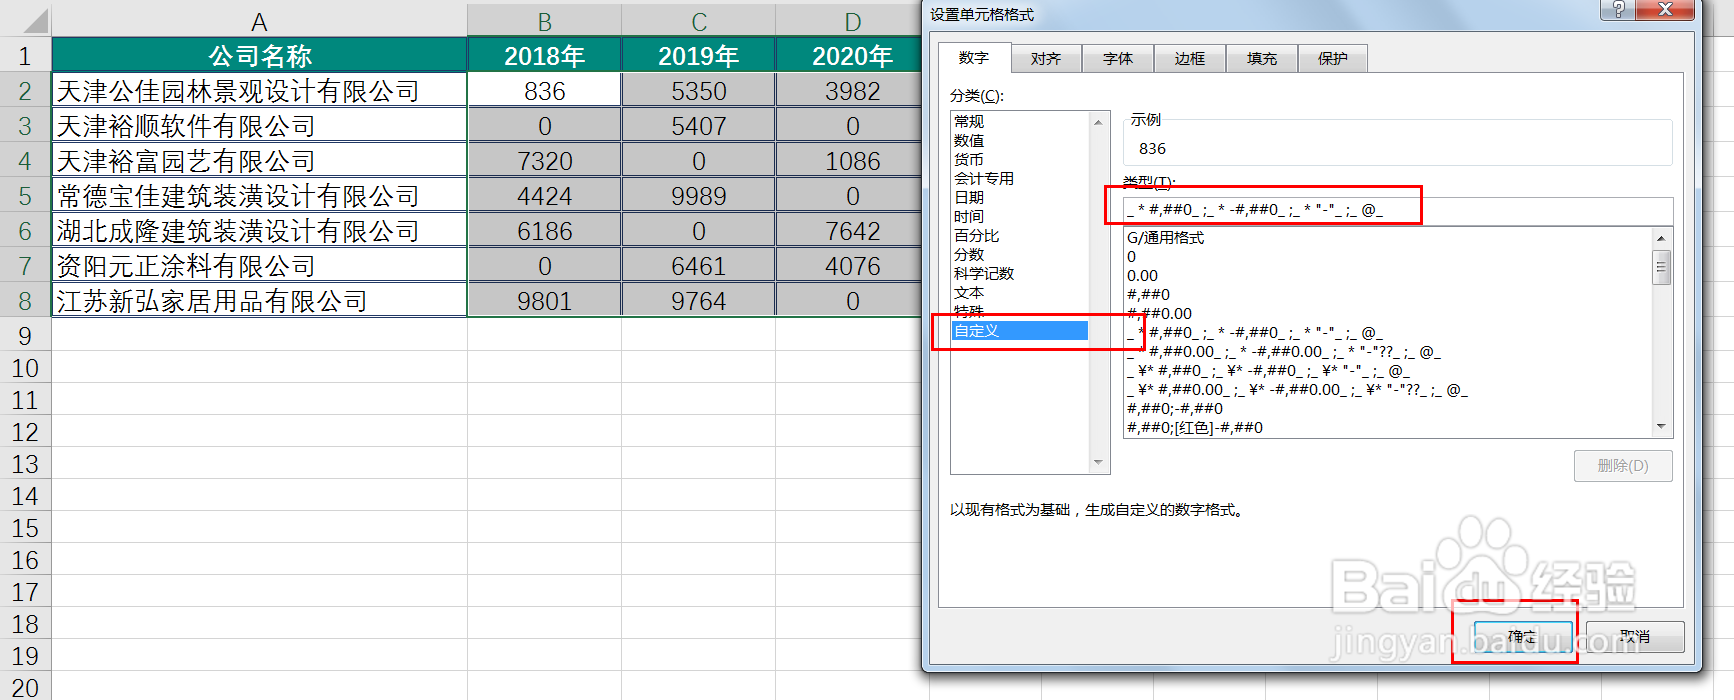Open the 边框 tab
The width and height of the screenshot is (1734, 700).
[x=1190, y=59]
